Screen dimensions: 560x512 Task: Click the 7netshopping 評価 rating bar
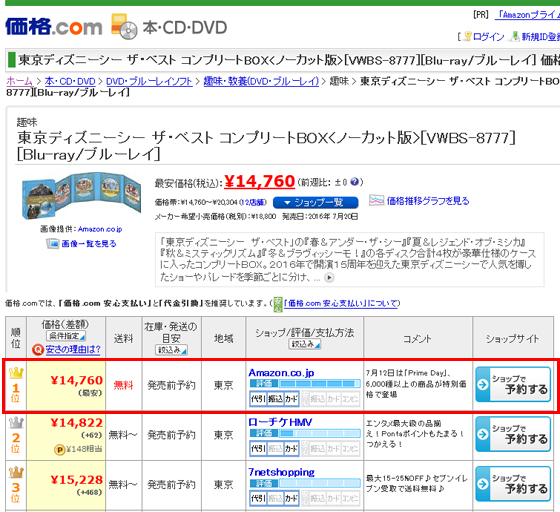(x=305, y=483)
